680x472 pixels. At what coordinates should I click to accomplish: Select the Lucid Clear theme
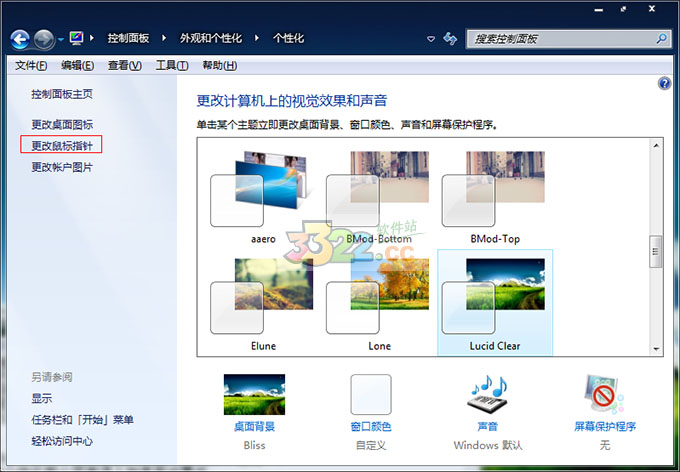(x=495, y=304)
